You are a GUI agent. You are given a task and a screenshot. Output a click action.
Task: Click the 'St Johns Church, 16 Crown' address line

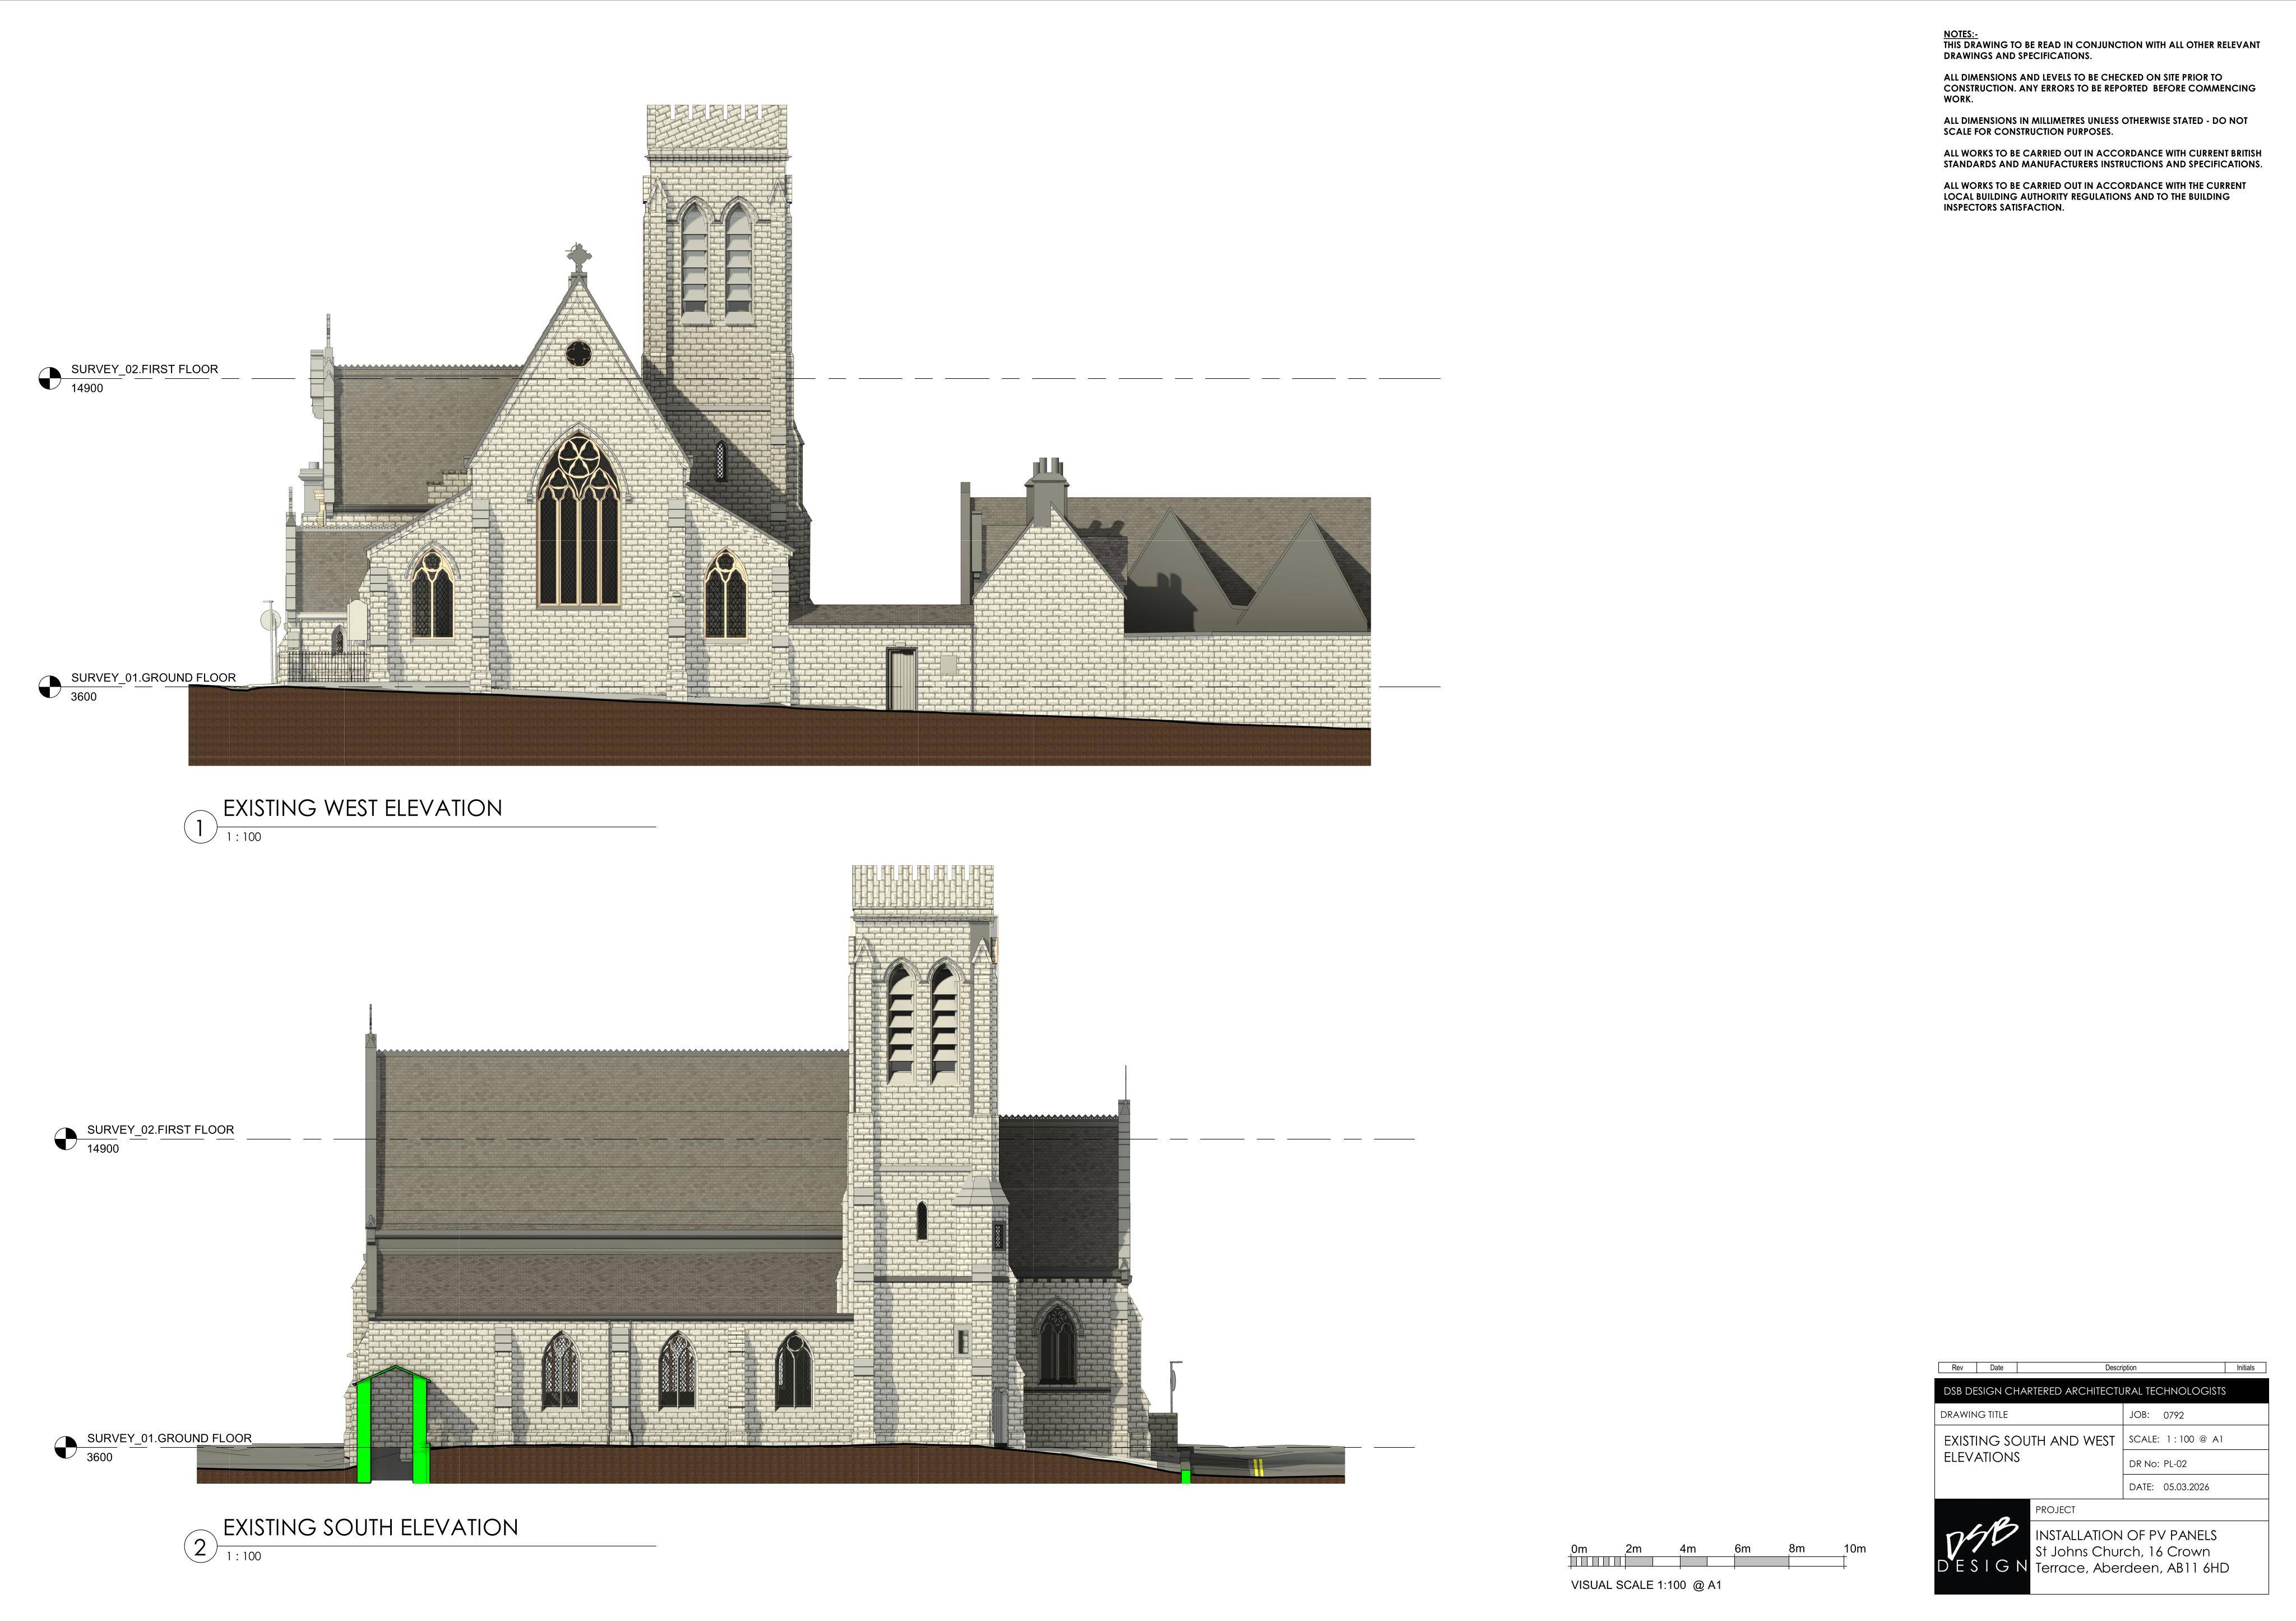[x=2123, y=1552]
